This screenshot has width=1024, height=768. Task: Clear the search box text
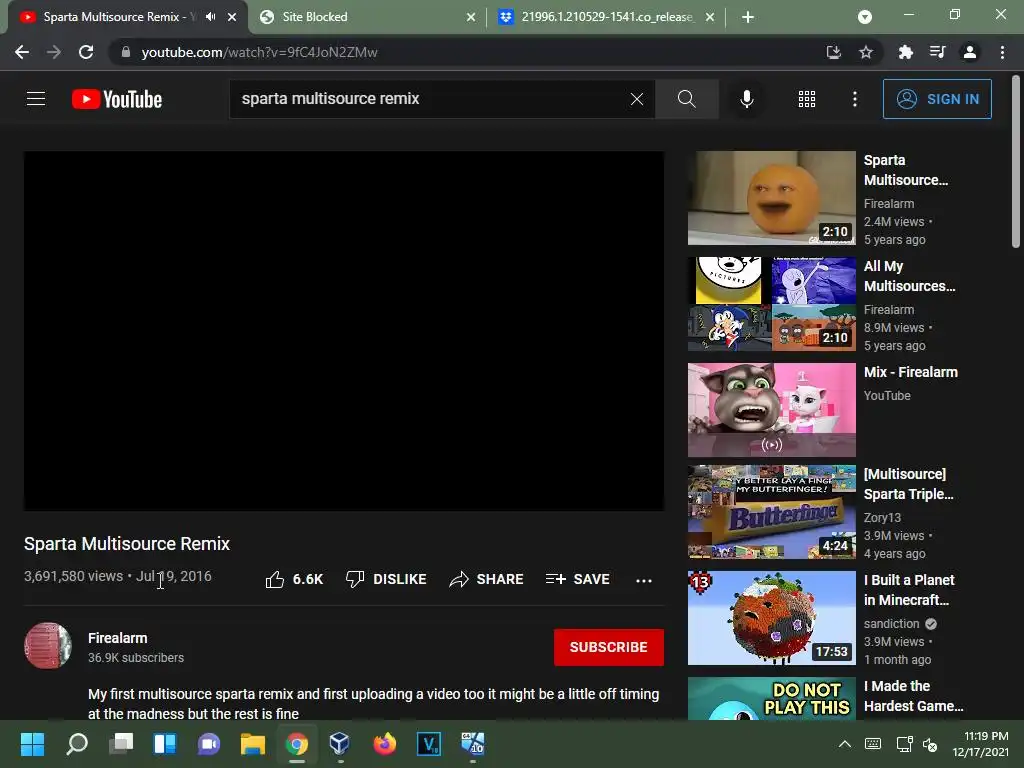[637, 99]
